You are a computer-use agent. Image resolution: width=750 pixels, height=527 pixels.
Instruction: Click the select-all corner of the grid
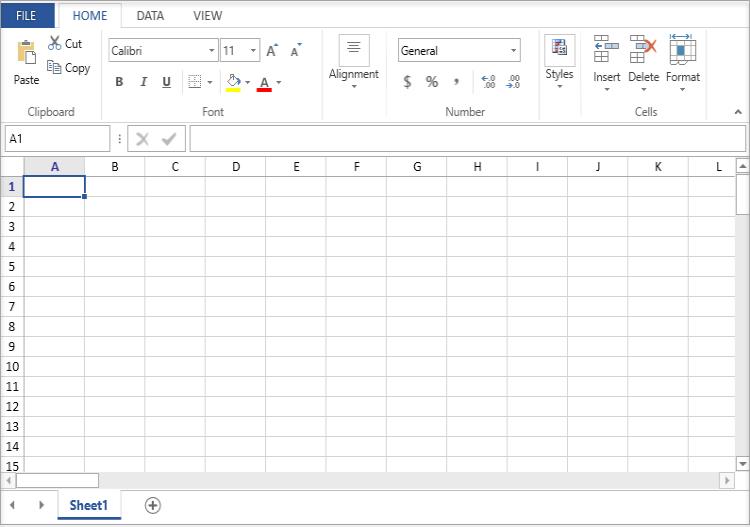tap(12, 167)
